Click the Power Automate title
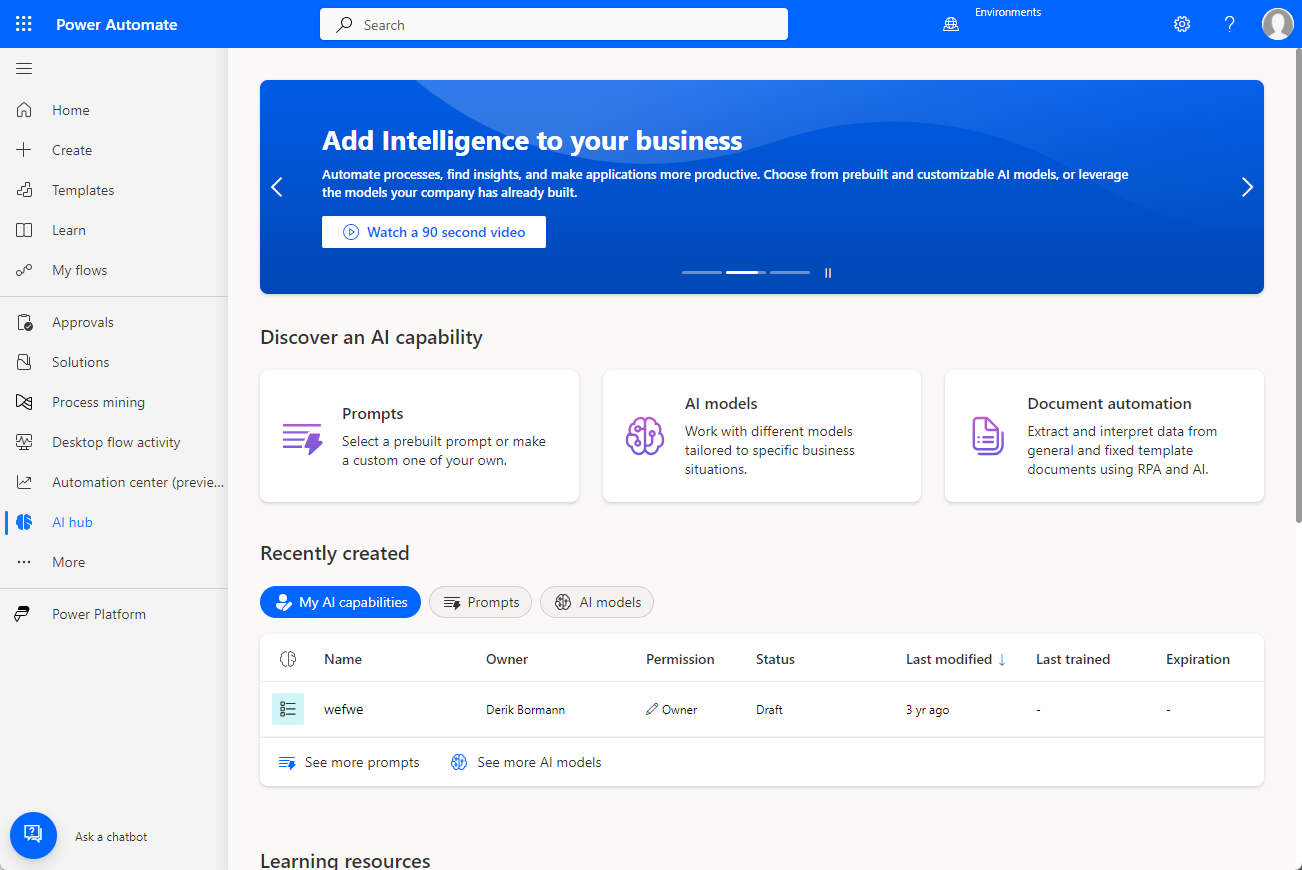Image resolution: width=1302 pixels, height=870 pixels. [x=117, y=24]
